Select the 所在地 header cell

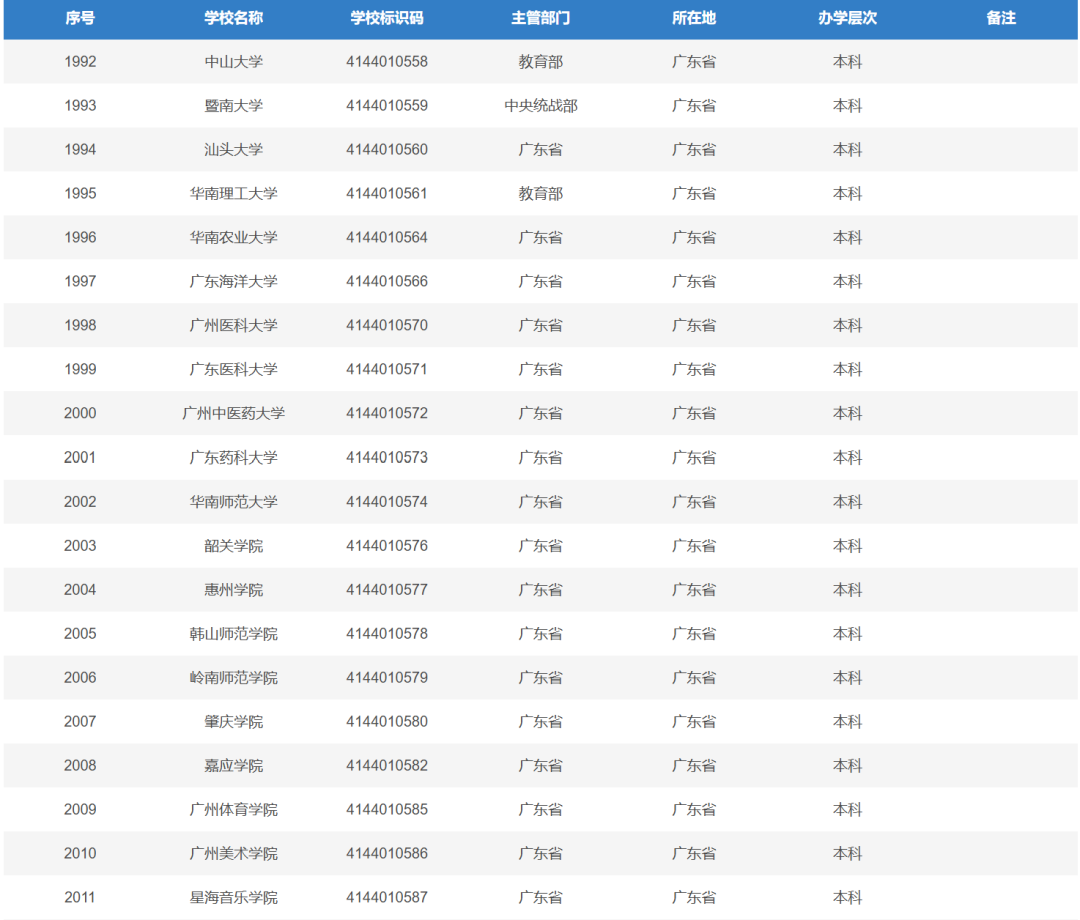pos(694,18)
